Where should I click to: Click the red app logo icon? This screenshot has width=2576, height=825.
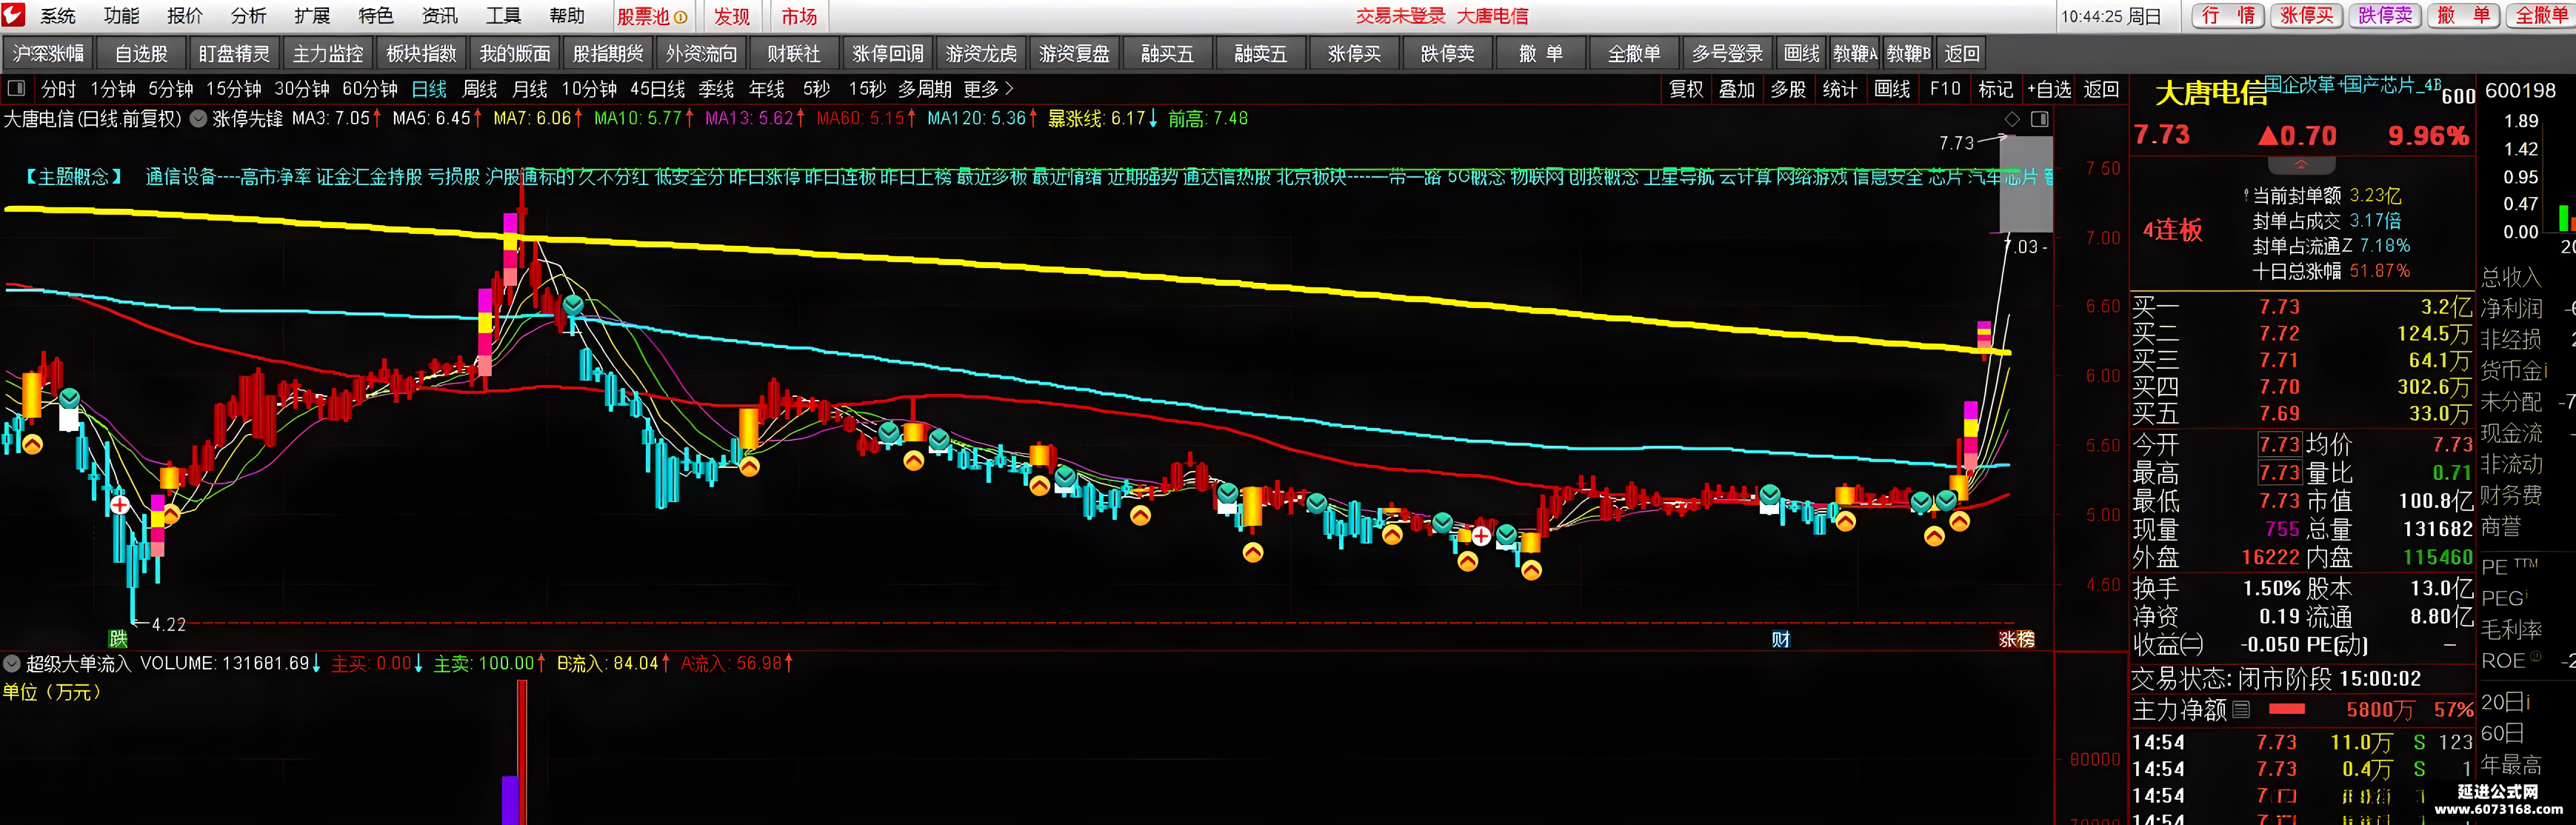[13, 15]
